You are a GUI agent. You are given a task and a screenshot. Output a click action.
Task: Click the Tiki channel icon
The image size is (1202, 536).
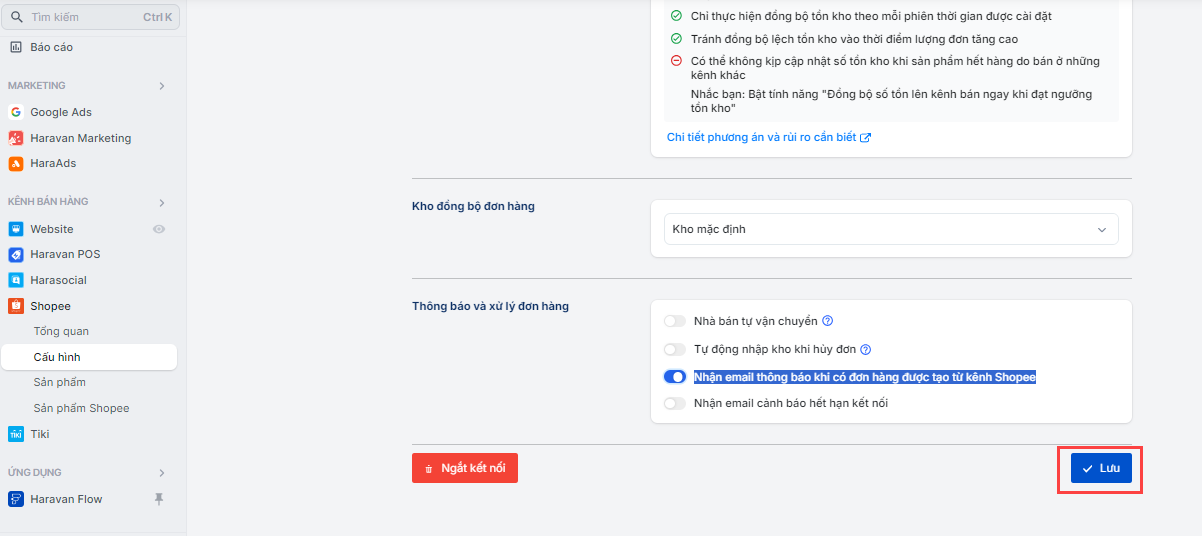16,434
